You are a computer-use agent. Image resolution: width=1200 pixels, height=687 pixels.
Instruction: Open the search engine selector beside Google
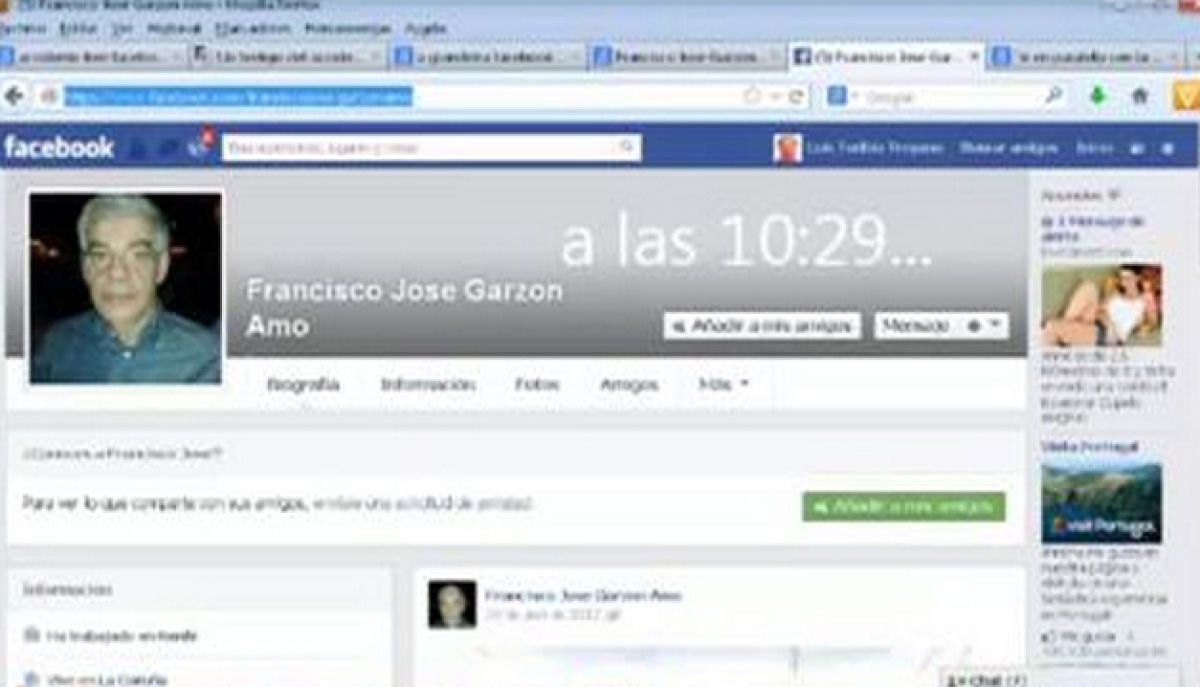tap(840, 96)
